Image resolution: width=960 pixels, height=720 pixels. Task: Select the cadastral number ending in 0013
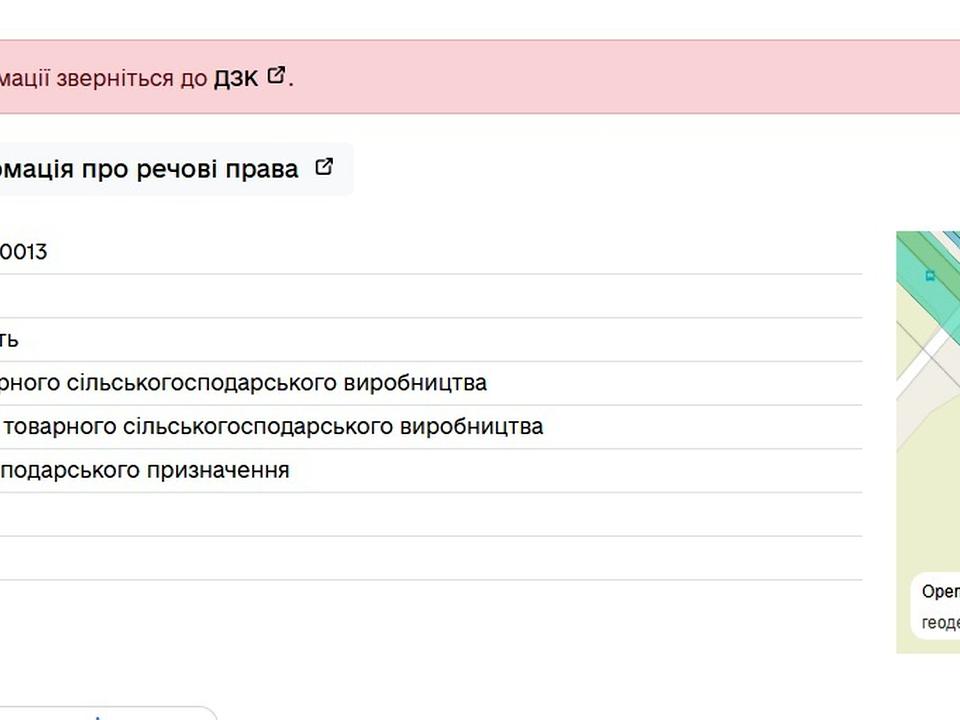[24, 252]
